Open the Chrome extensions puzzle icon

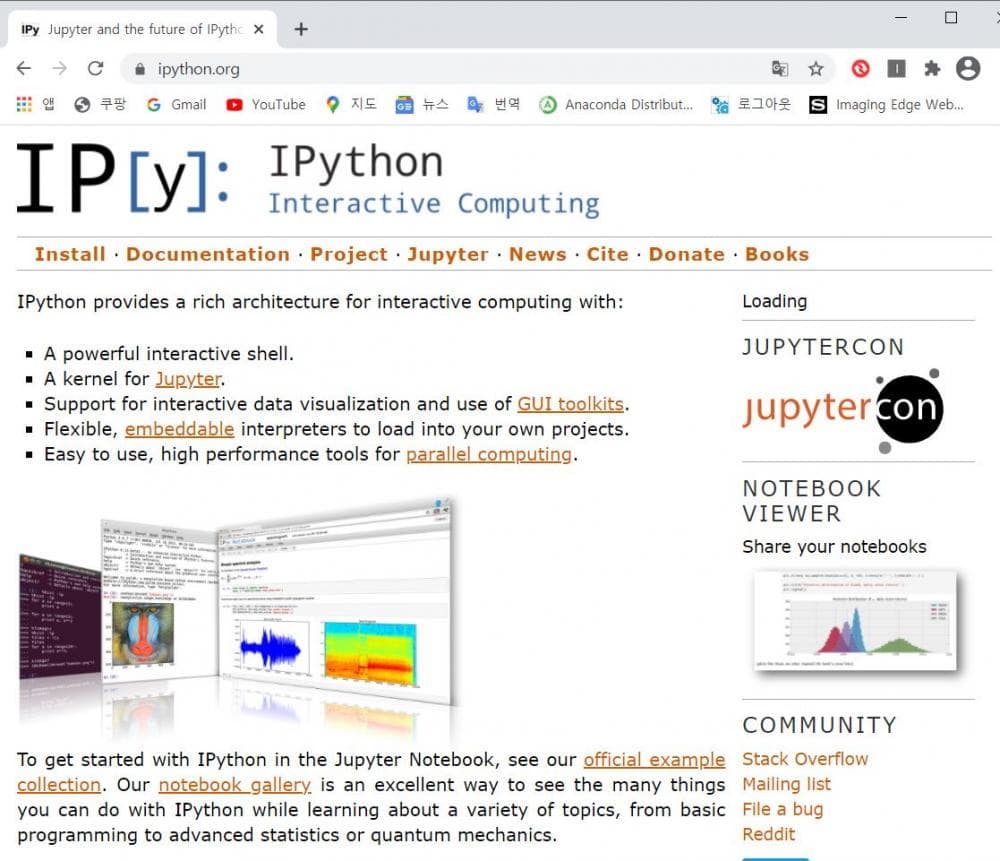[x=932, y=69]
